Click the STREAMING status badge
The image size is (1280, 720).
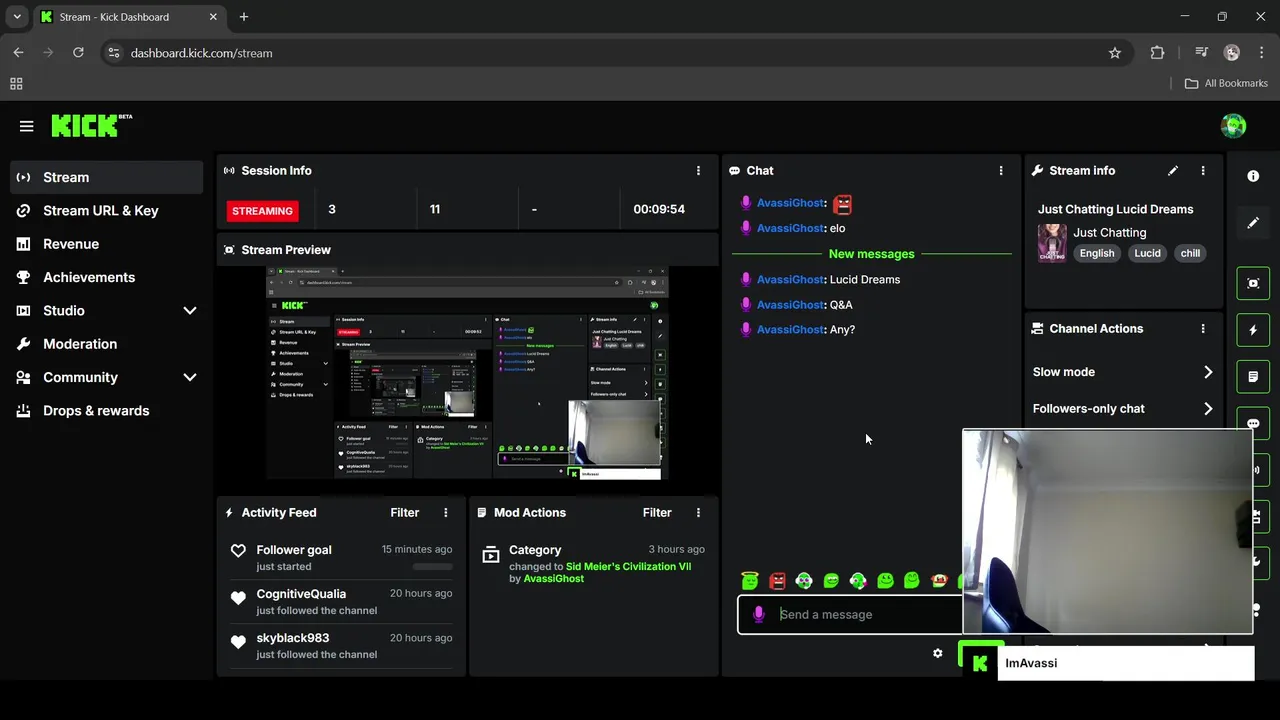tap(262, 211)
